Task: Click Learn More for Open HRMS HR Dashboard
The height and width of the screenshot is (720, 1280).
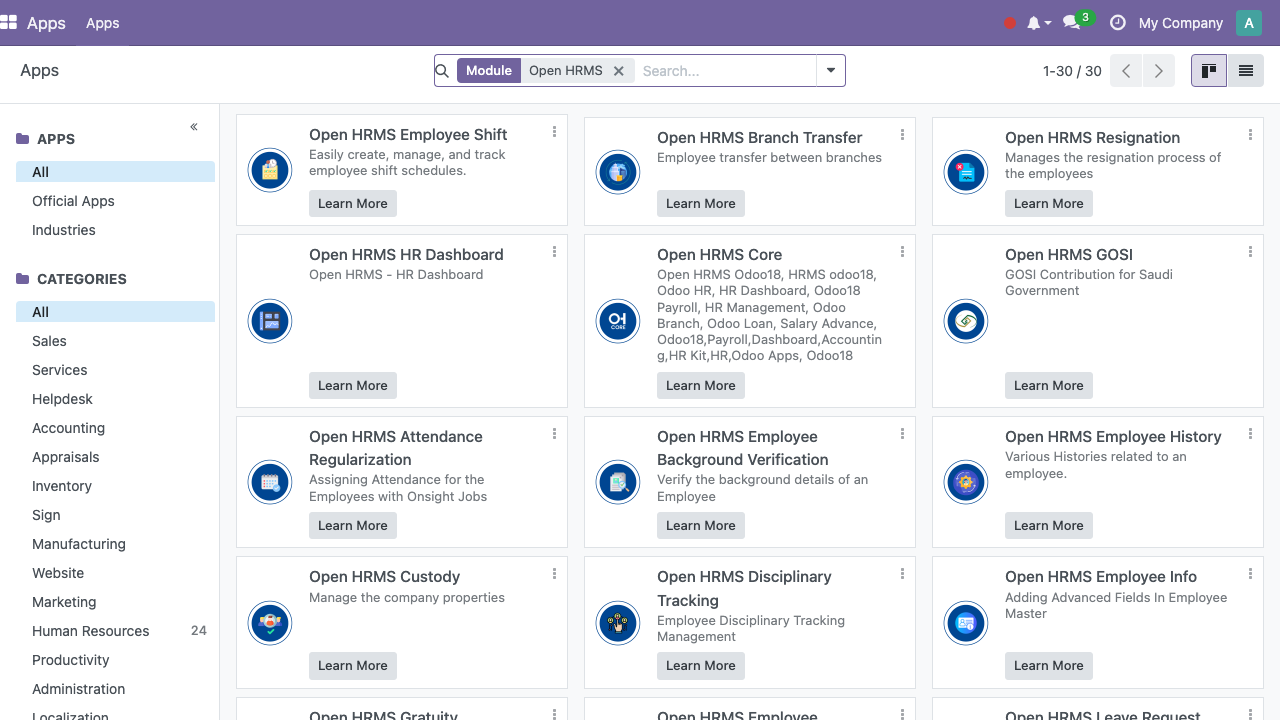Action: point(353,385)
